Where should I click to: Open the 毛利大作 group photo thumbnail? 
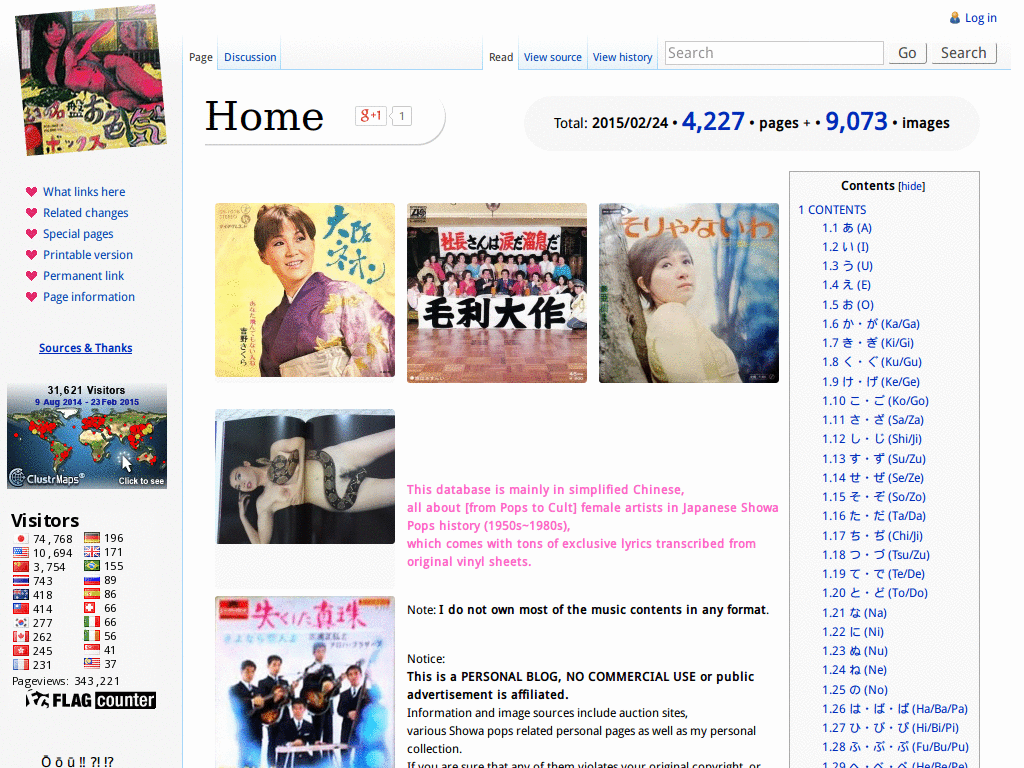tap(497, 293)
